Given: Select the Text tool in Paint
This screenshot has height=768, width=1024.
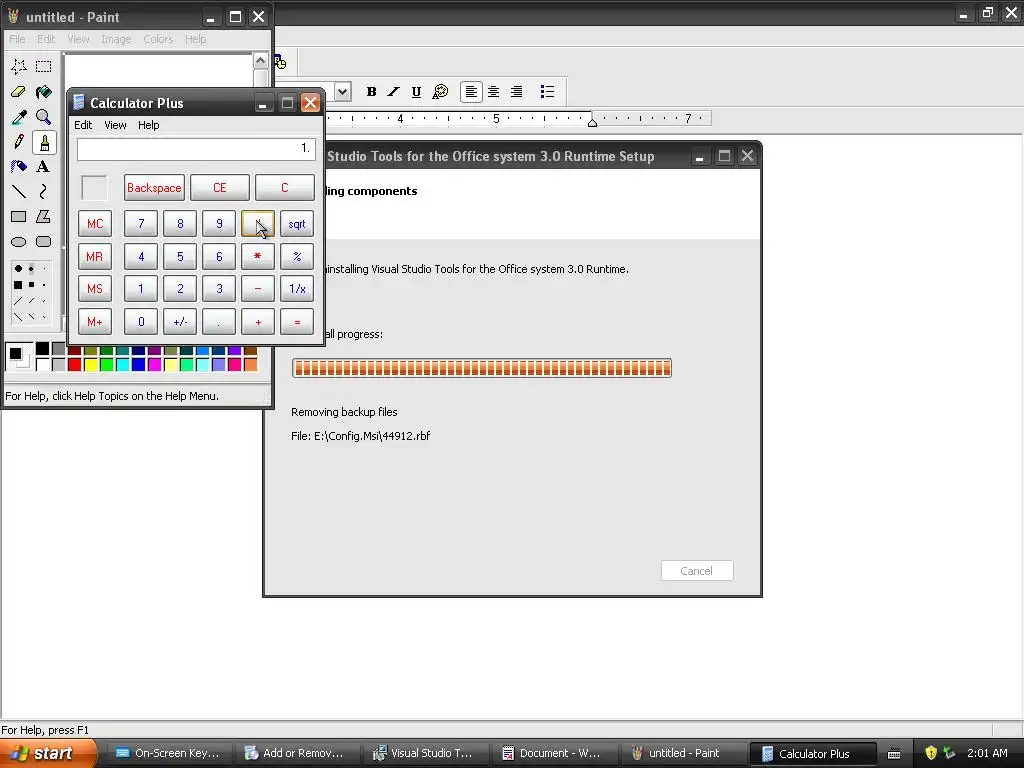Looking at the screenshot, I should [x=44, y=167].
